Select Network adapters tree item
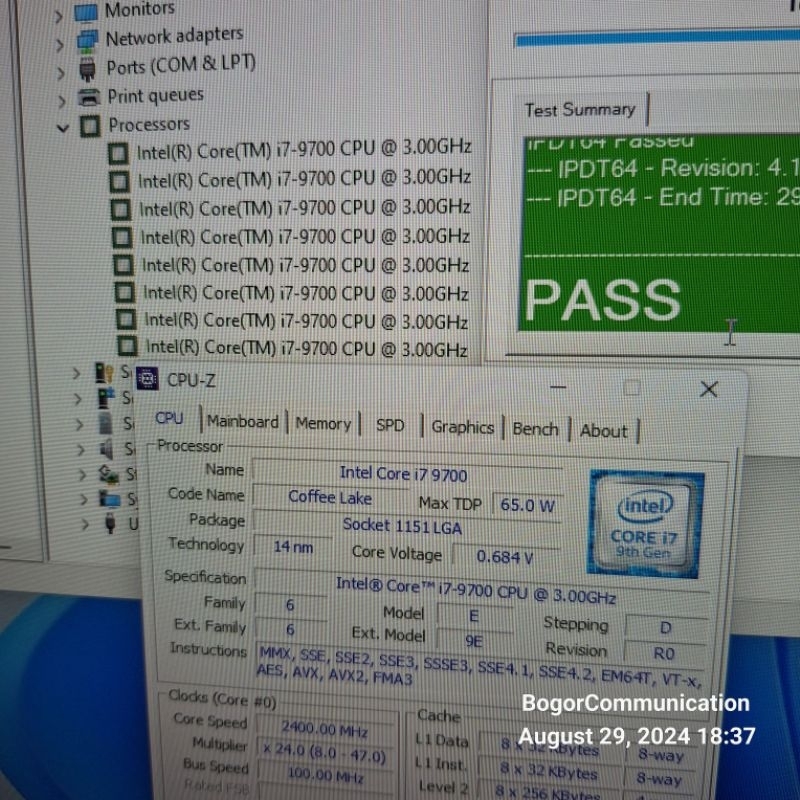This screenshot has height=800, width=800. point(174,37)
